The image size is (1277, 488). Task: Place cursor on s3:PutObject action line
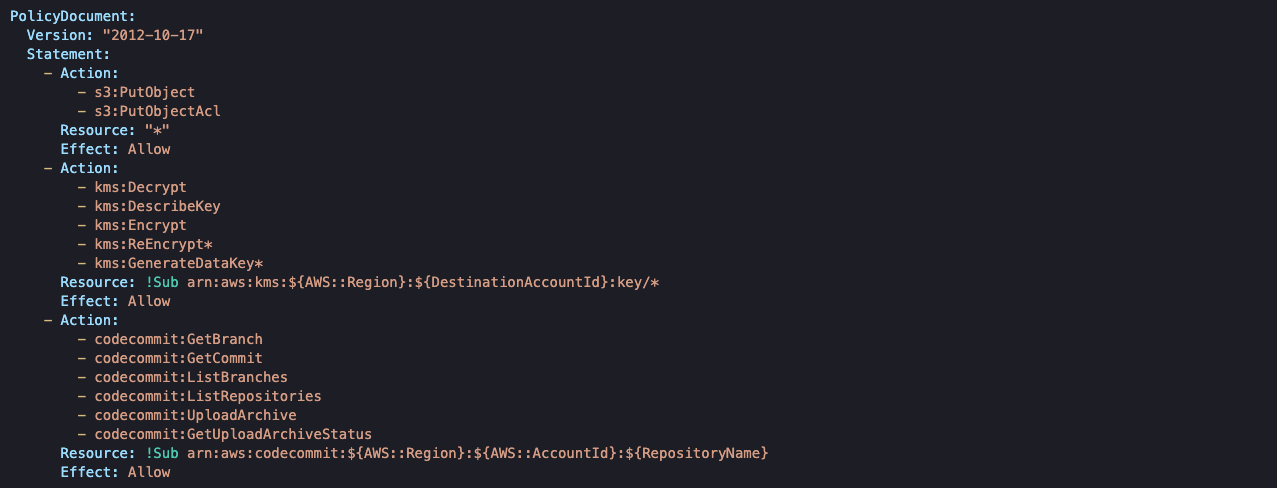[144, 92]
